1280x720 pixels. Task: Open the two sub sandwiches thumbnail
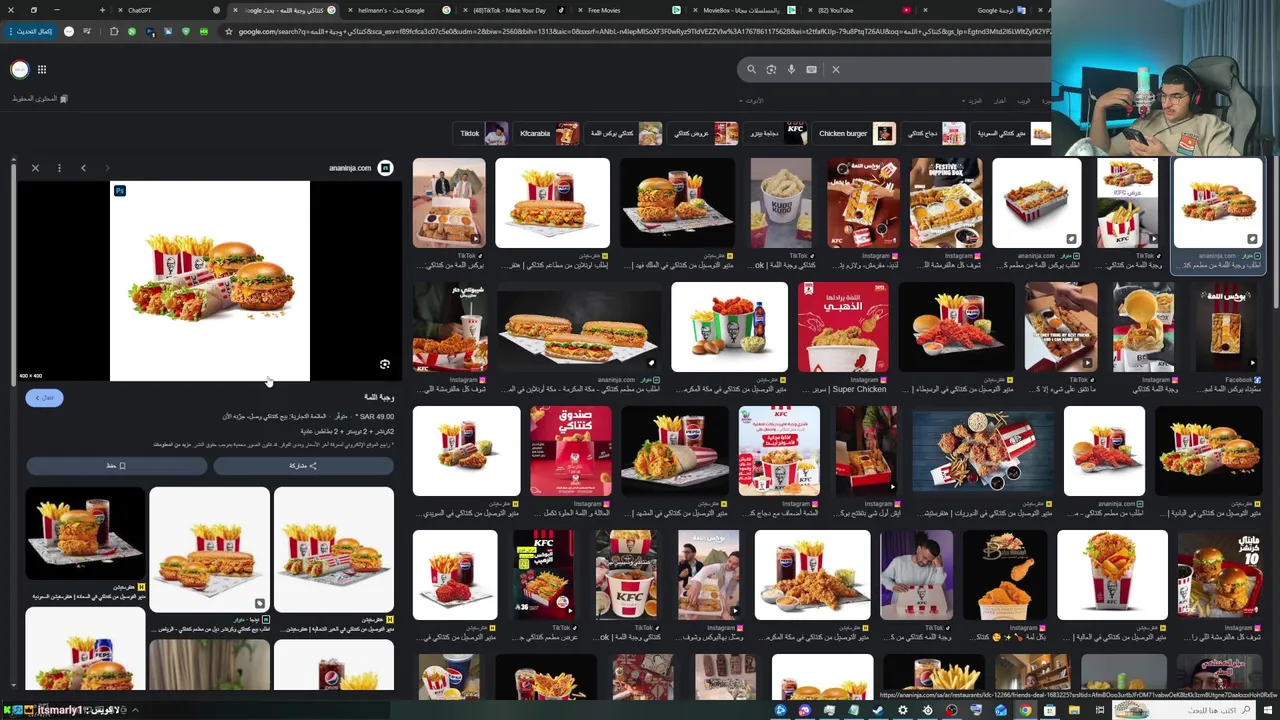pos(579,327)
